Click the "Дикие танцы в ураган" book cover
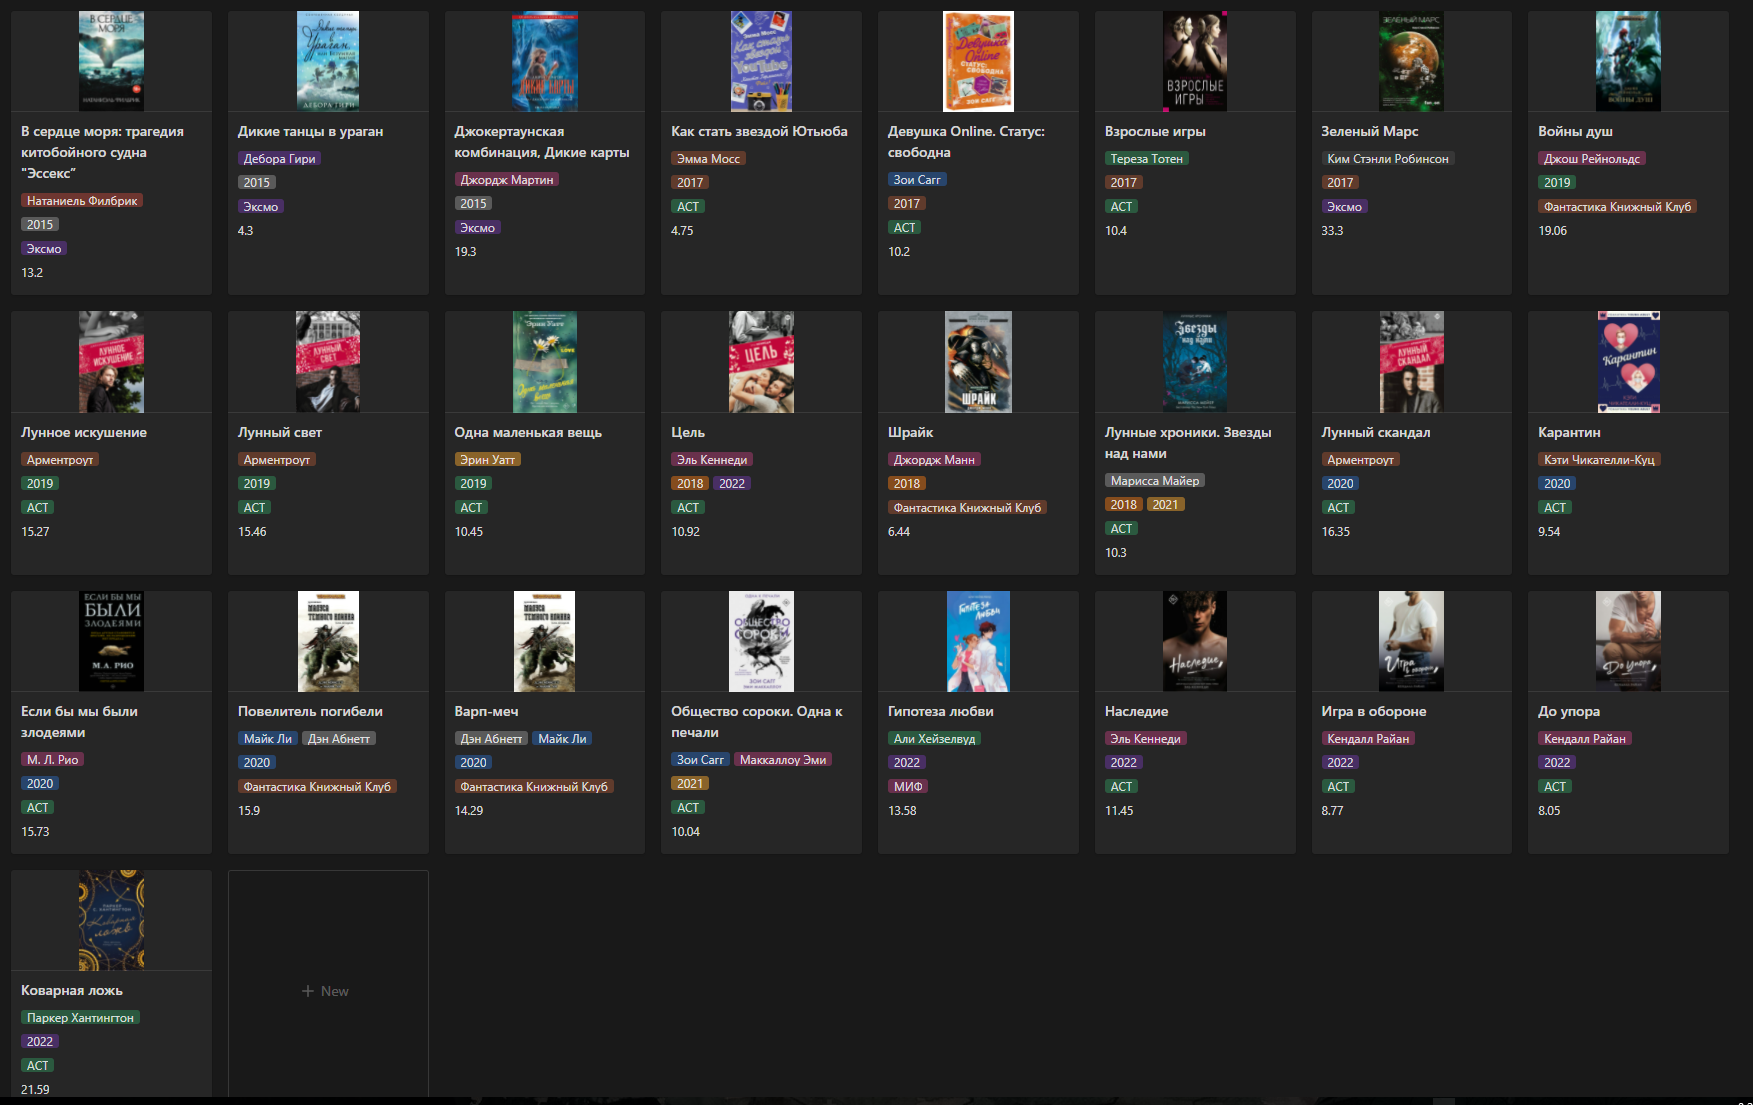The height and width of the screenshot is (1105, 1753). (328, 61)
